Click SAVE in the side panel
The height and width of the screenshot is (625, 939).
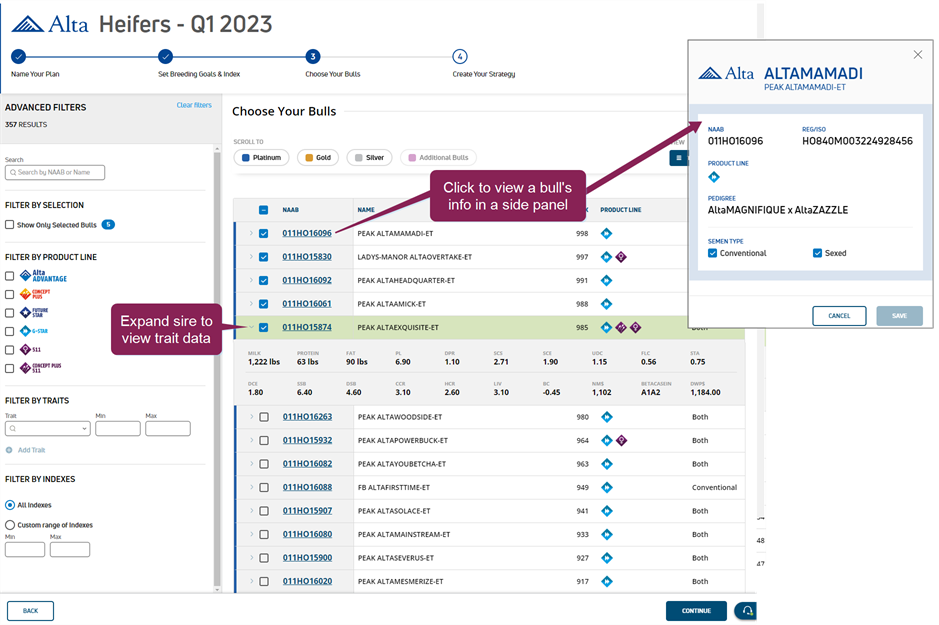click(899, 316)
